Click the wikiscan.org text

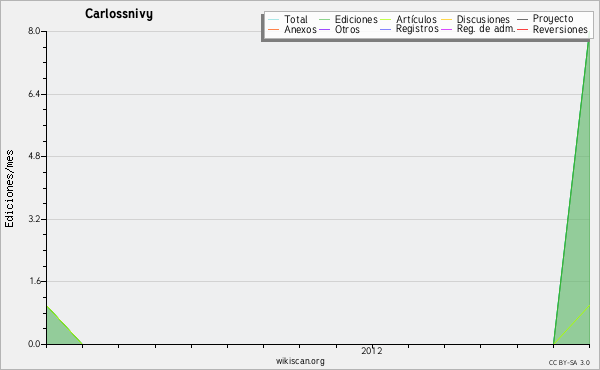pyautogui.click(x=300, y=361)
